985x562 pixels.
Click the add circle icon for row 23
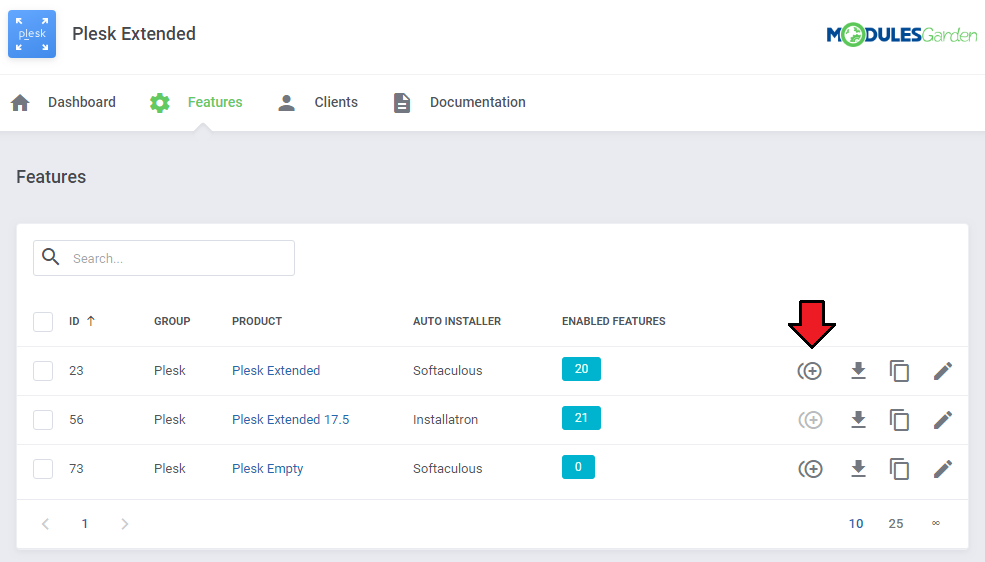point(810,371)
